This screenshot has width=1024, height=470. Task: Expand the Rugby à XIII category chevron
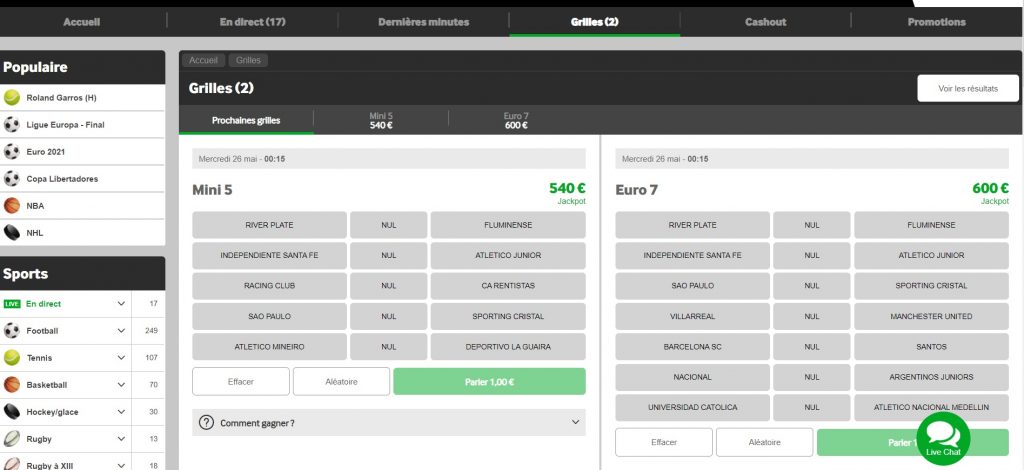[121, 465]
